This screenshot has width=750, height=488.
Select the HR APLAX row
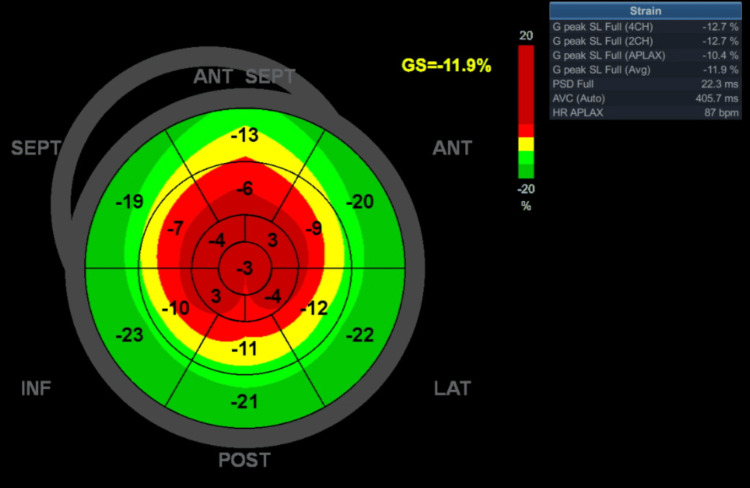(645, 113)
